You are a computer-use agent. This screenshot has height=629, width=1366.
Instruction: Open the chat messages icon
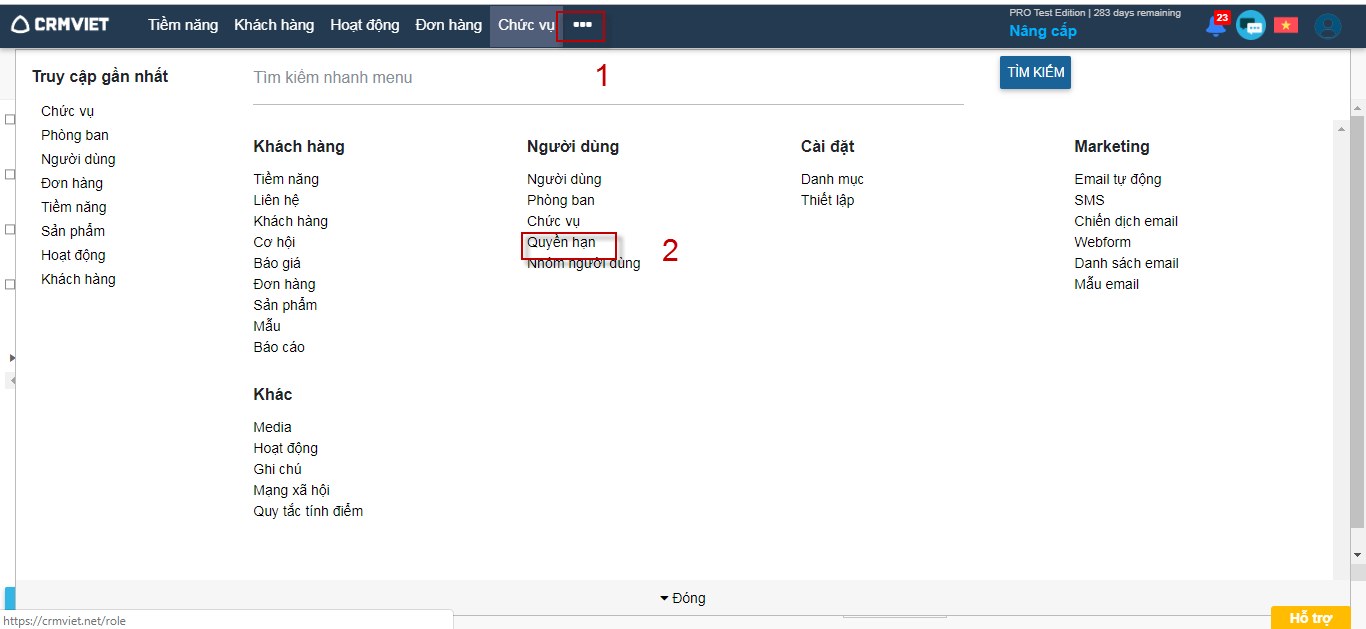[x=1250, y=25]
